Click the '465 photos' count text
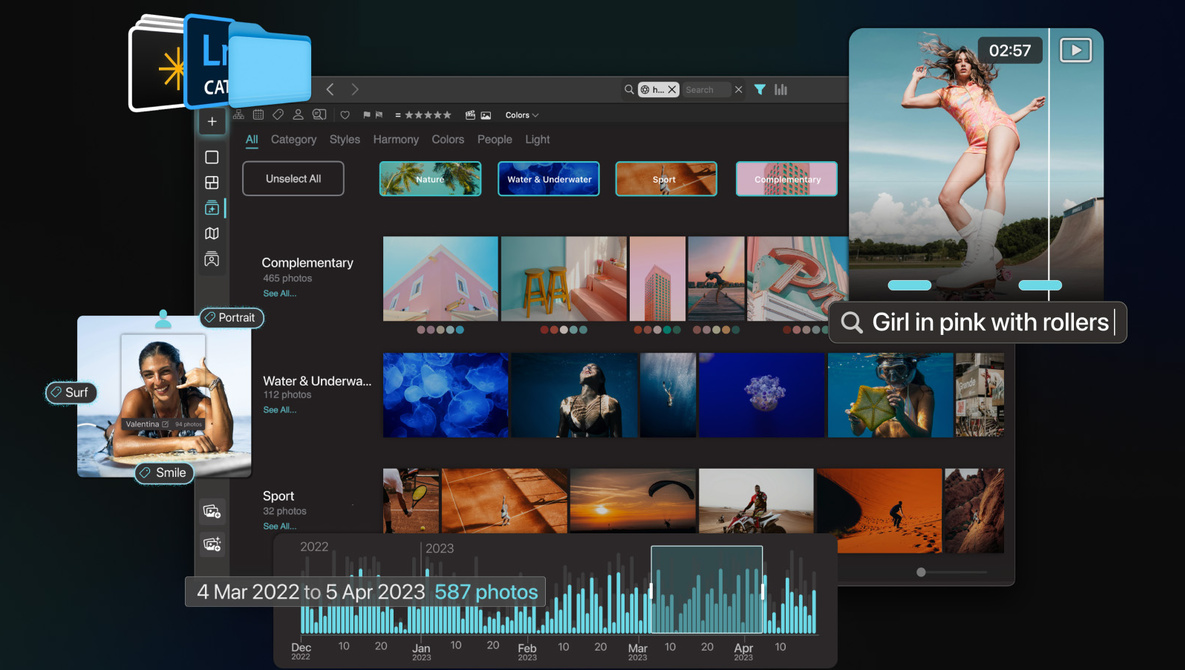Viewport: 1185px width, 670px height. [287, 278]
